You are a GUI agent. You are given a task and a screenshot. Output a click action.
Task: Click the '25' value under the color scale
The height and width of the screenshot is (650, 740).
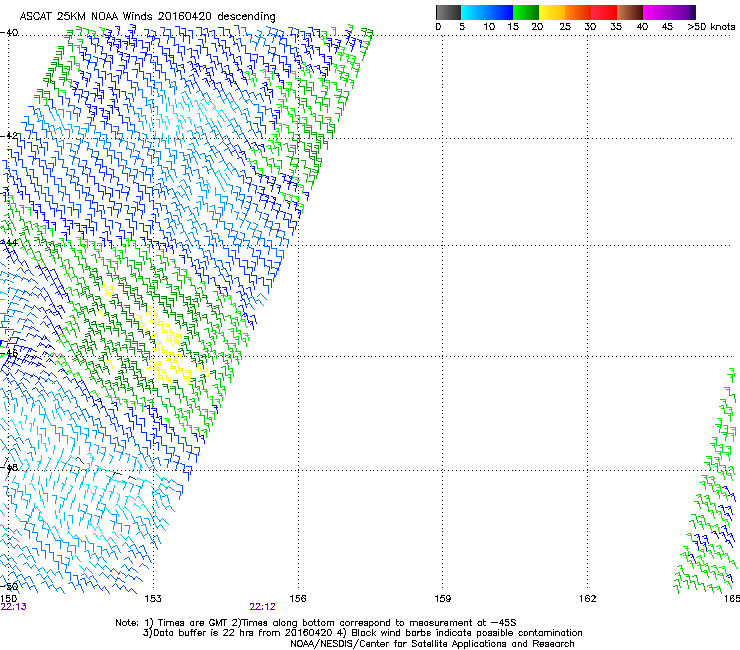point(565,27)
